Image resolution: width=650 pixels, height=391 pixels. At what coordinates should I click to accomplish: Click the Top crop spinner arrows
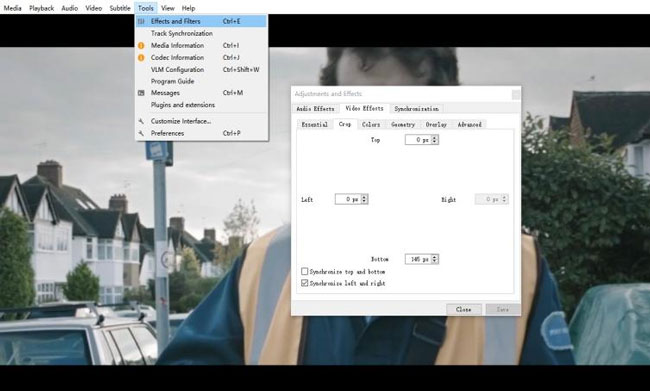coord(434,140)
